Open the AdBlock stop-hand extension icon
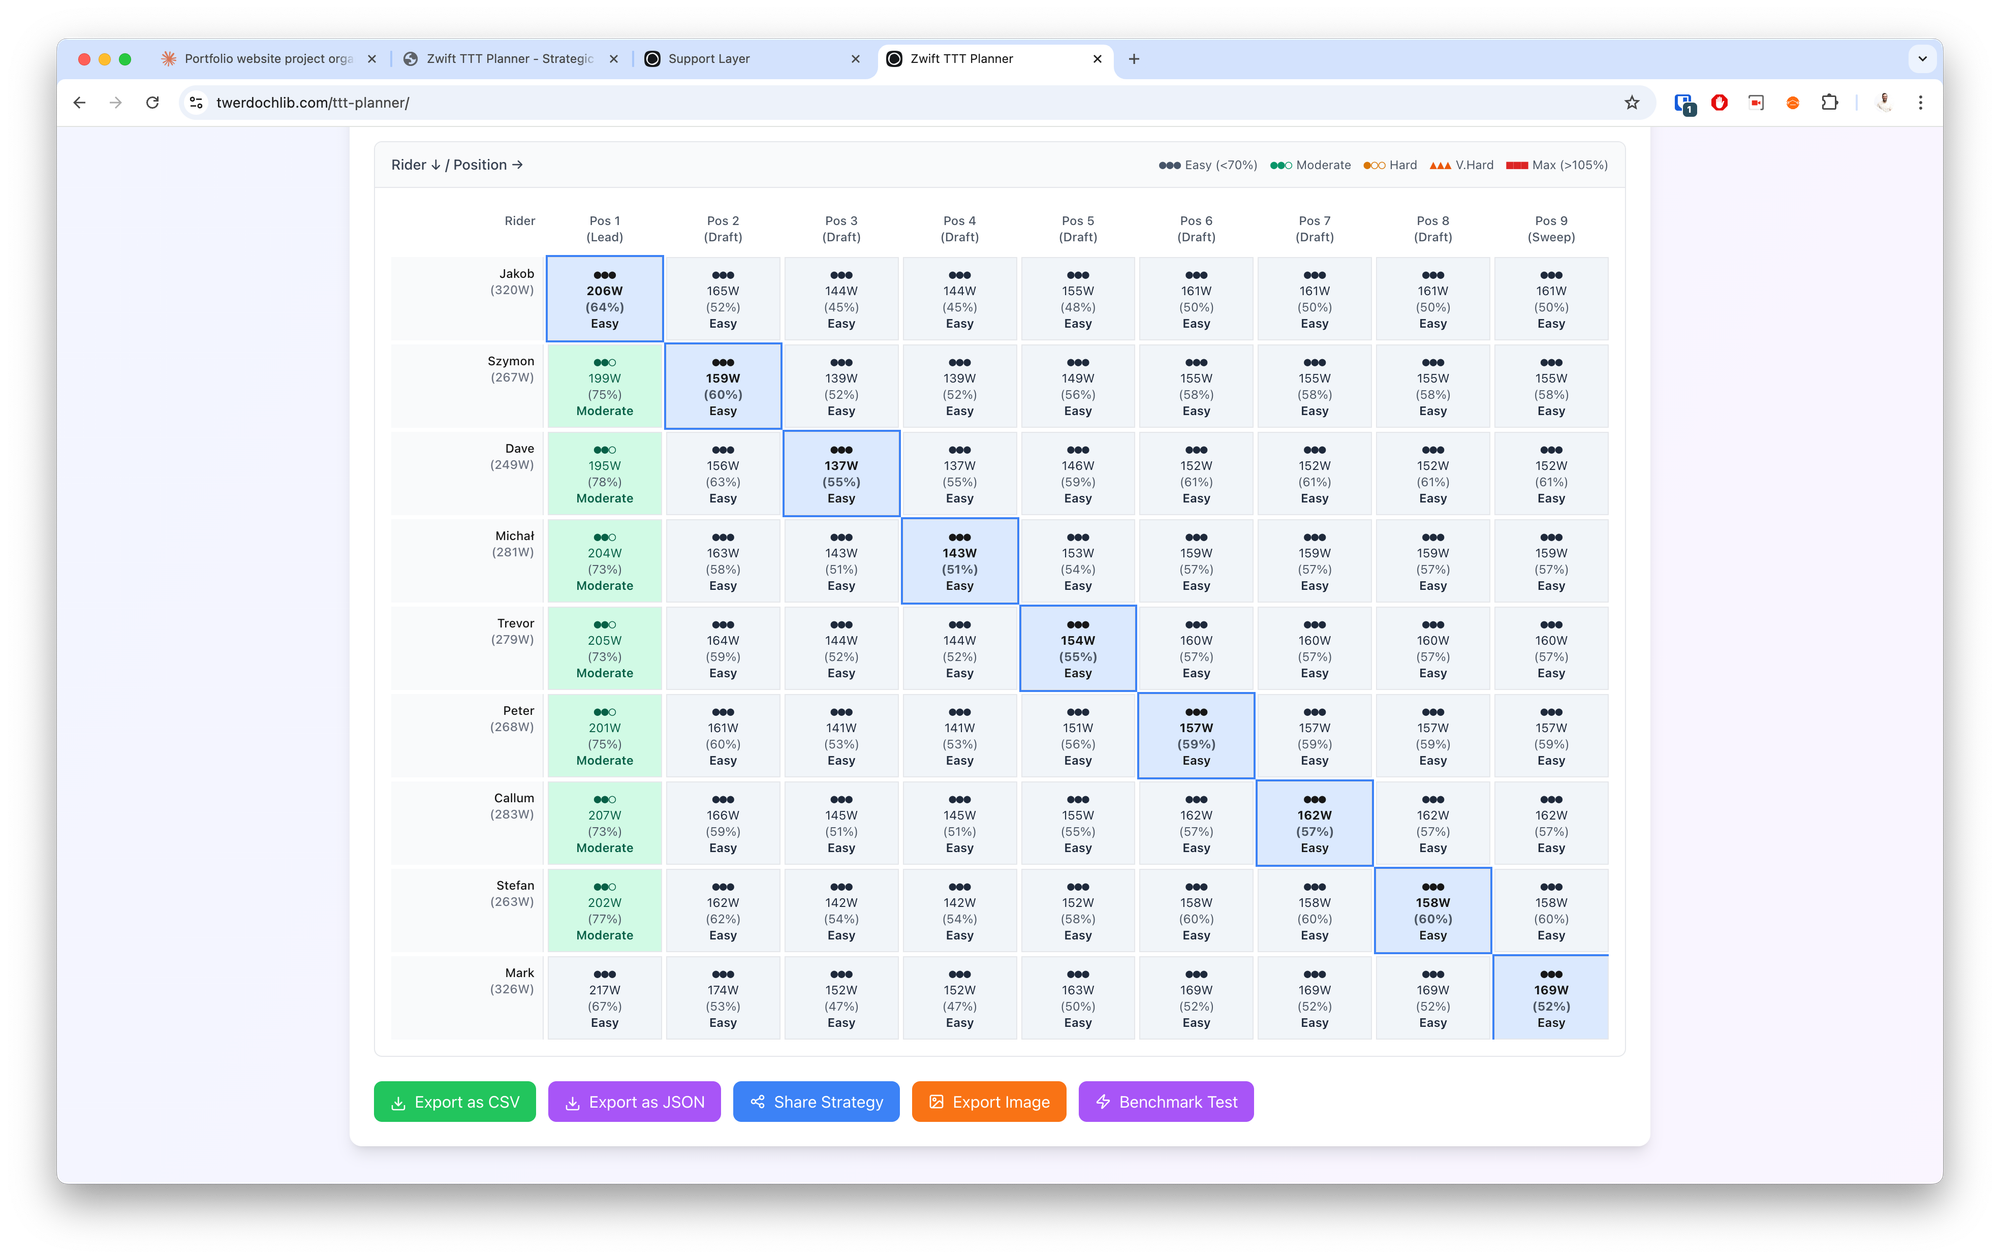This screenshot has height=1259, width=2000. pos(1720,102)
